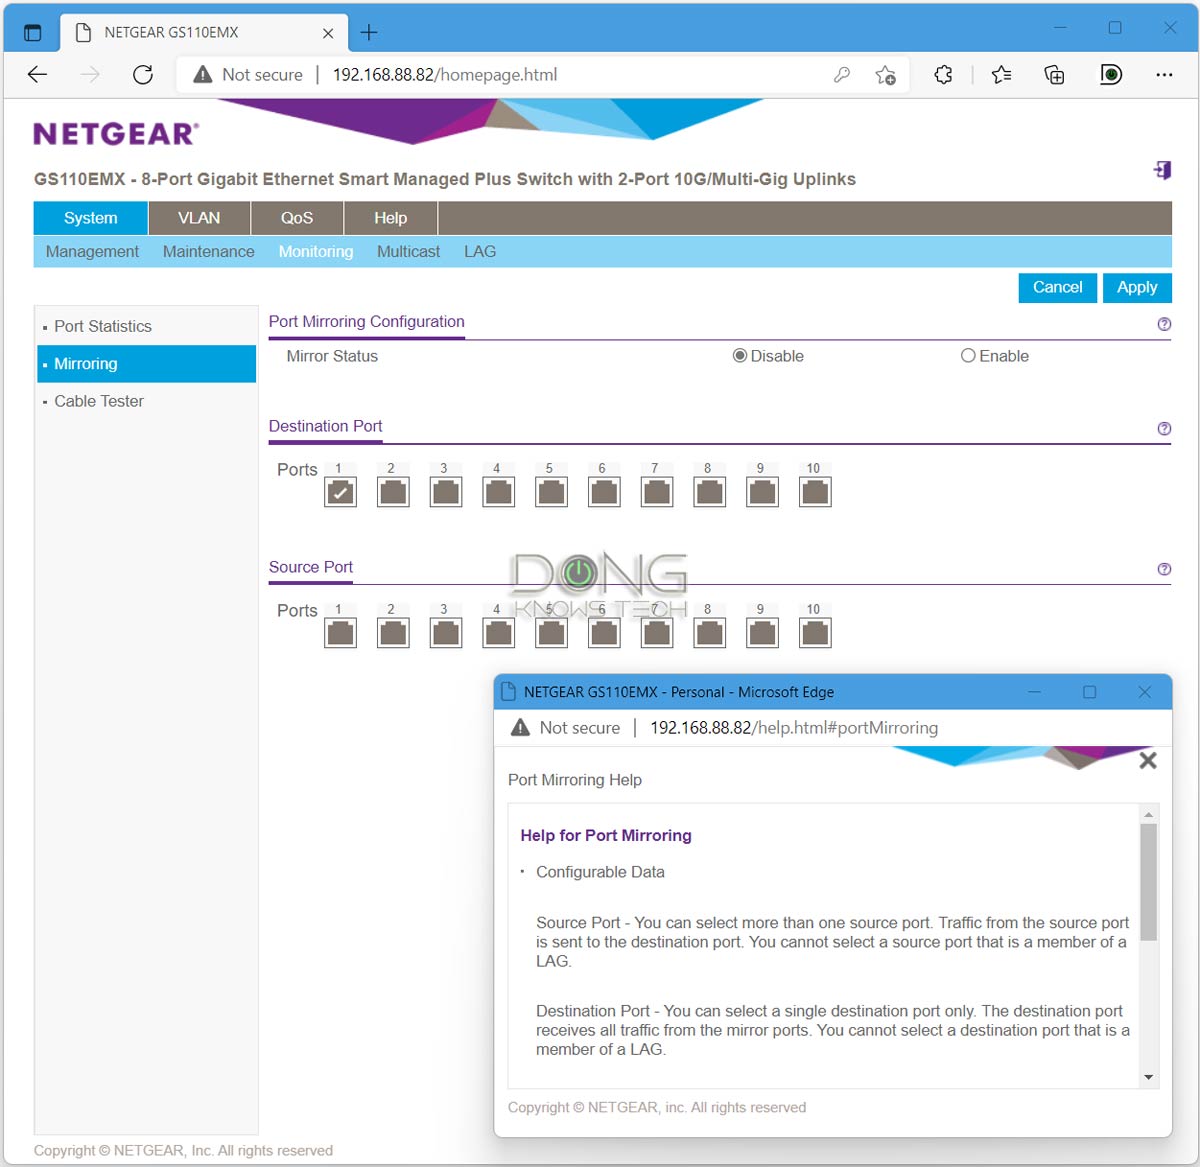Open help for Port Mirroring Configuration section

1163,324
